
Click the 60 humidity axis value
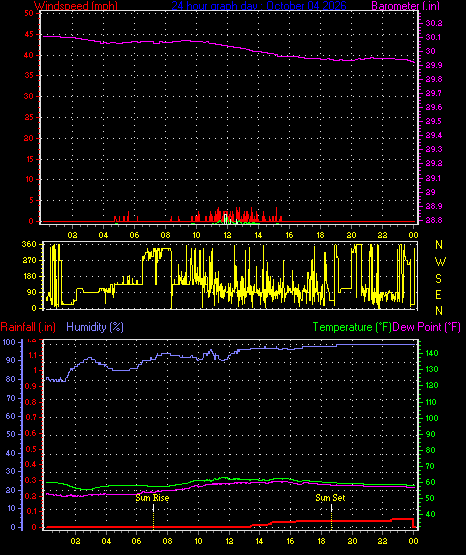[x=11, y=416]
